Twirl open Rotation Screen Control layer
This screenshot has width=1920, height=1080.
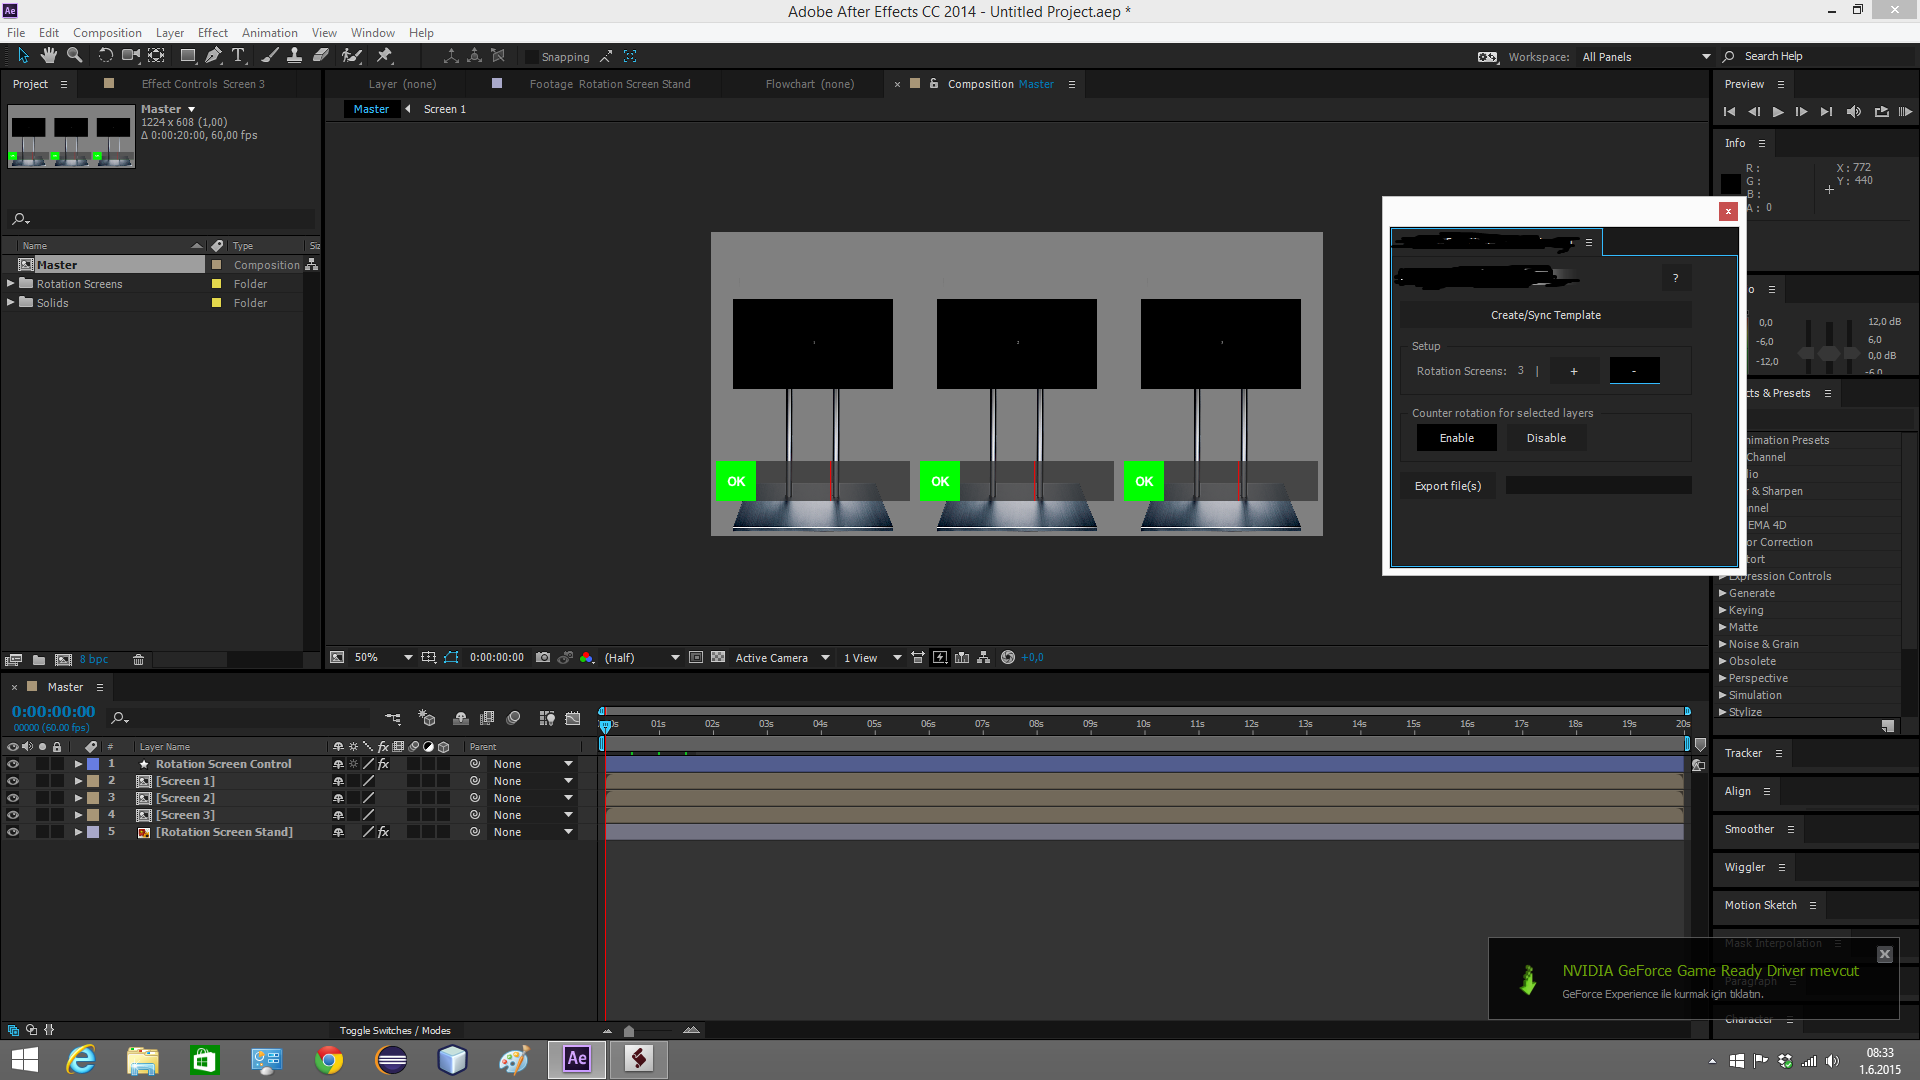coord(78,764)
